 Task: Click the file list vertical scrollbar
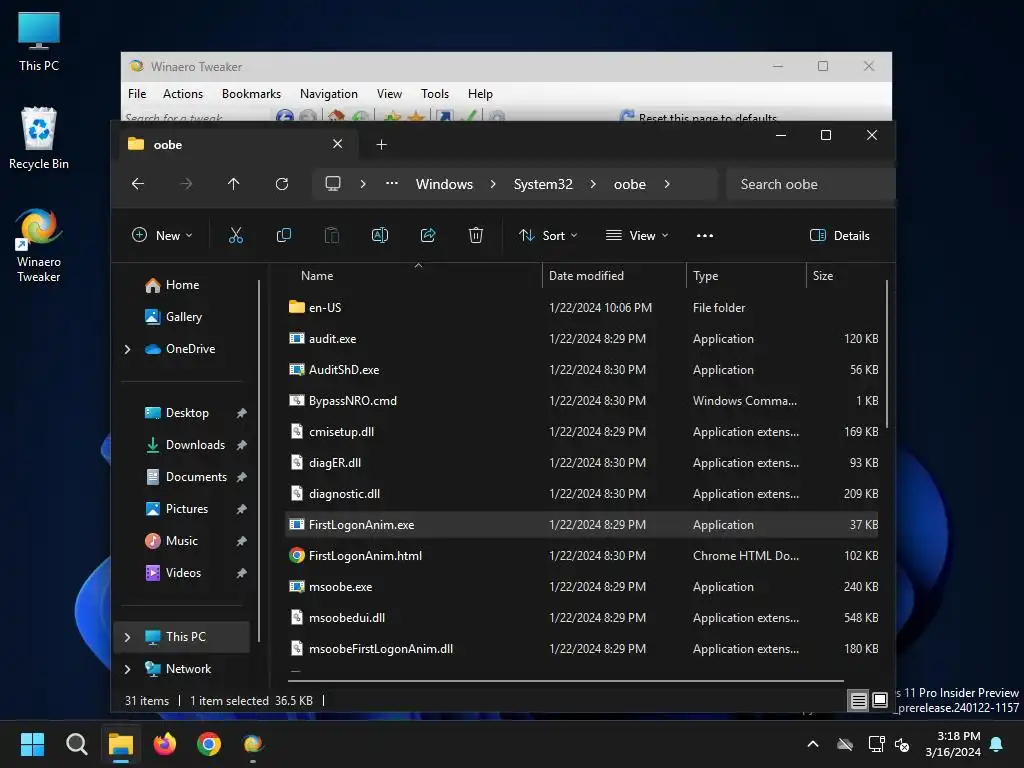pos(886,354)
